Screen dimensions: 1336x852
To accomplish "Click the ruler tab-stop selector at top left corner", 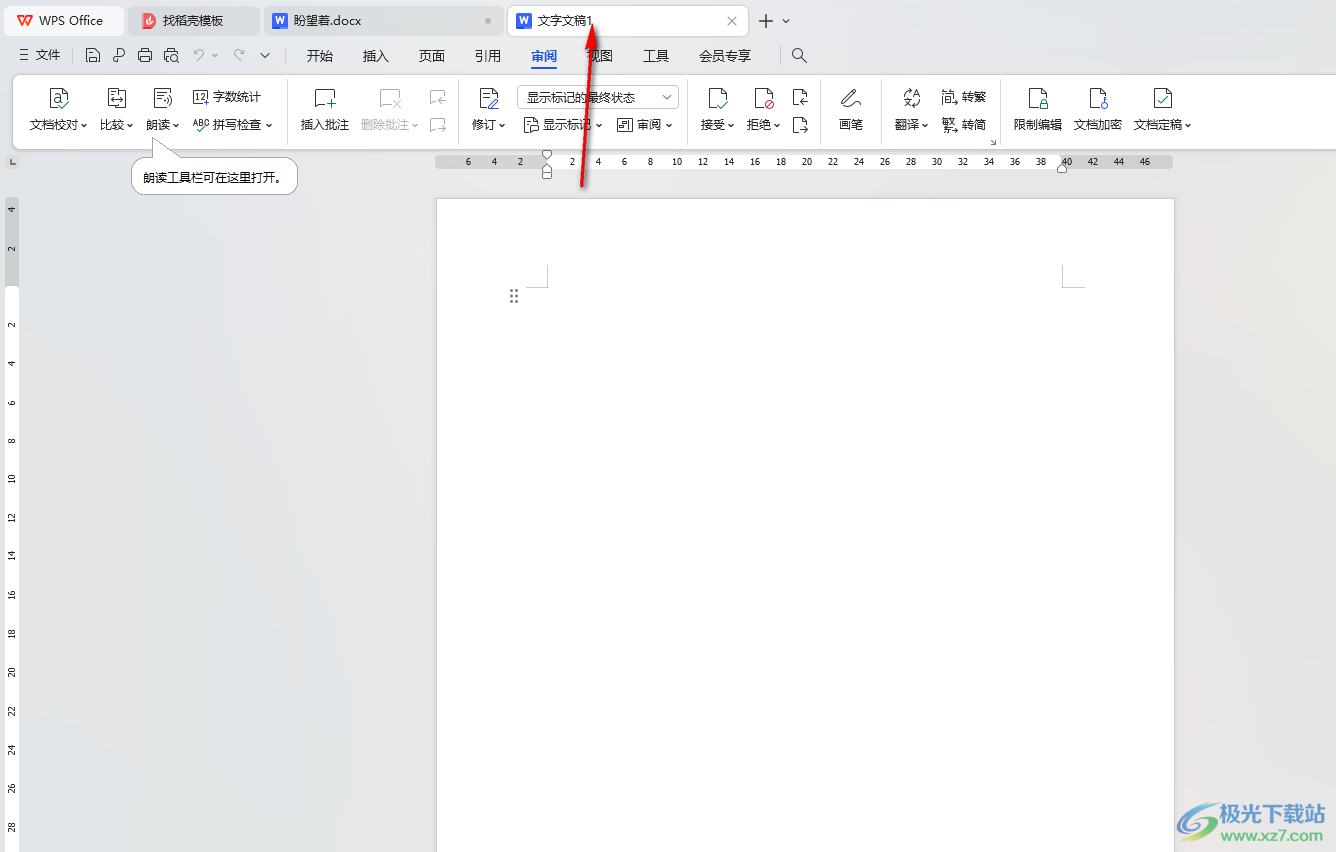I will click(12, 161).
